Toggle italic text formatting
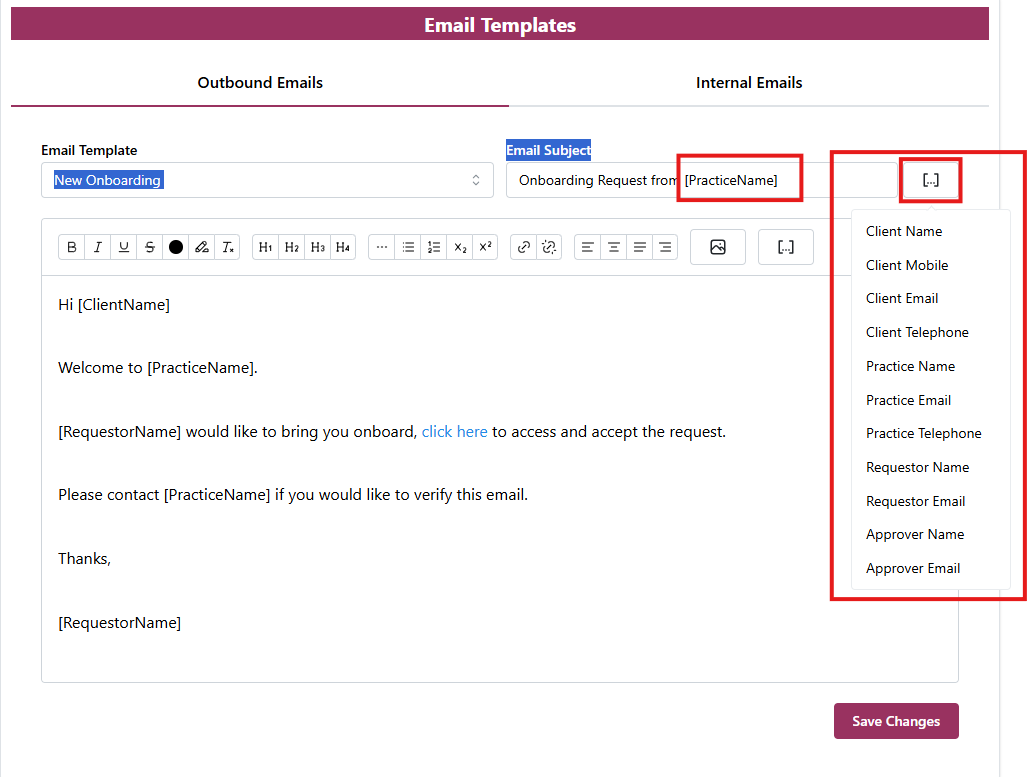 coord(98,247)
